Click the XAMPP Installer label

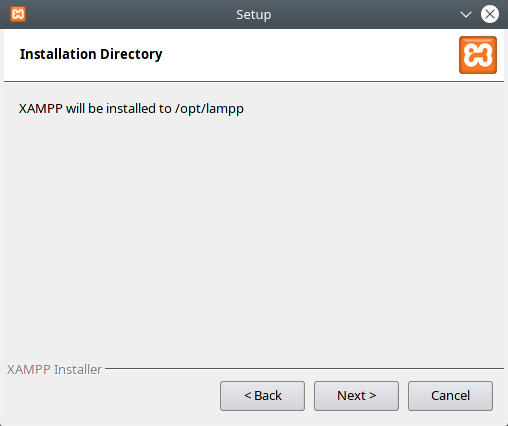[x=54, y=370]
